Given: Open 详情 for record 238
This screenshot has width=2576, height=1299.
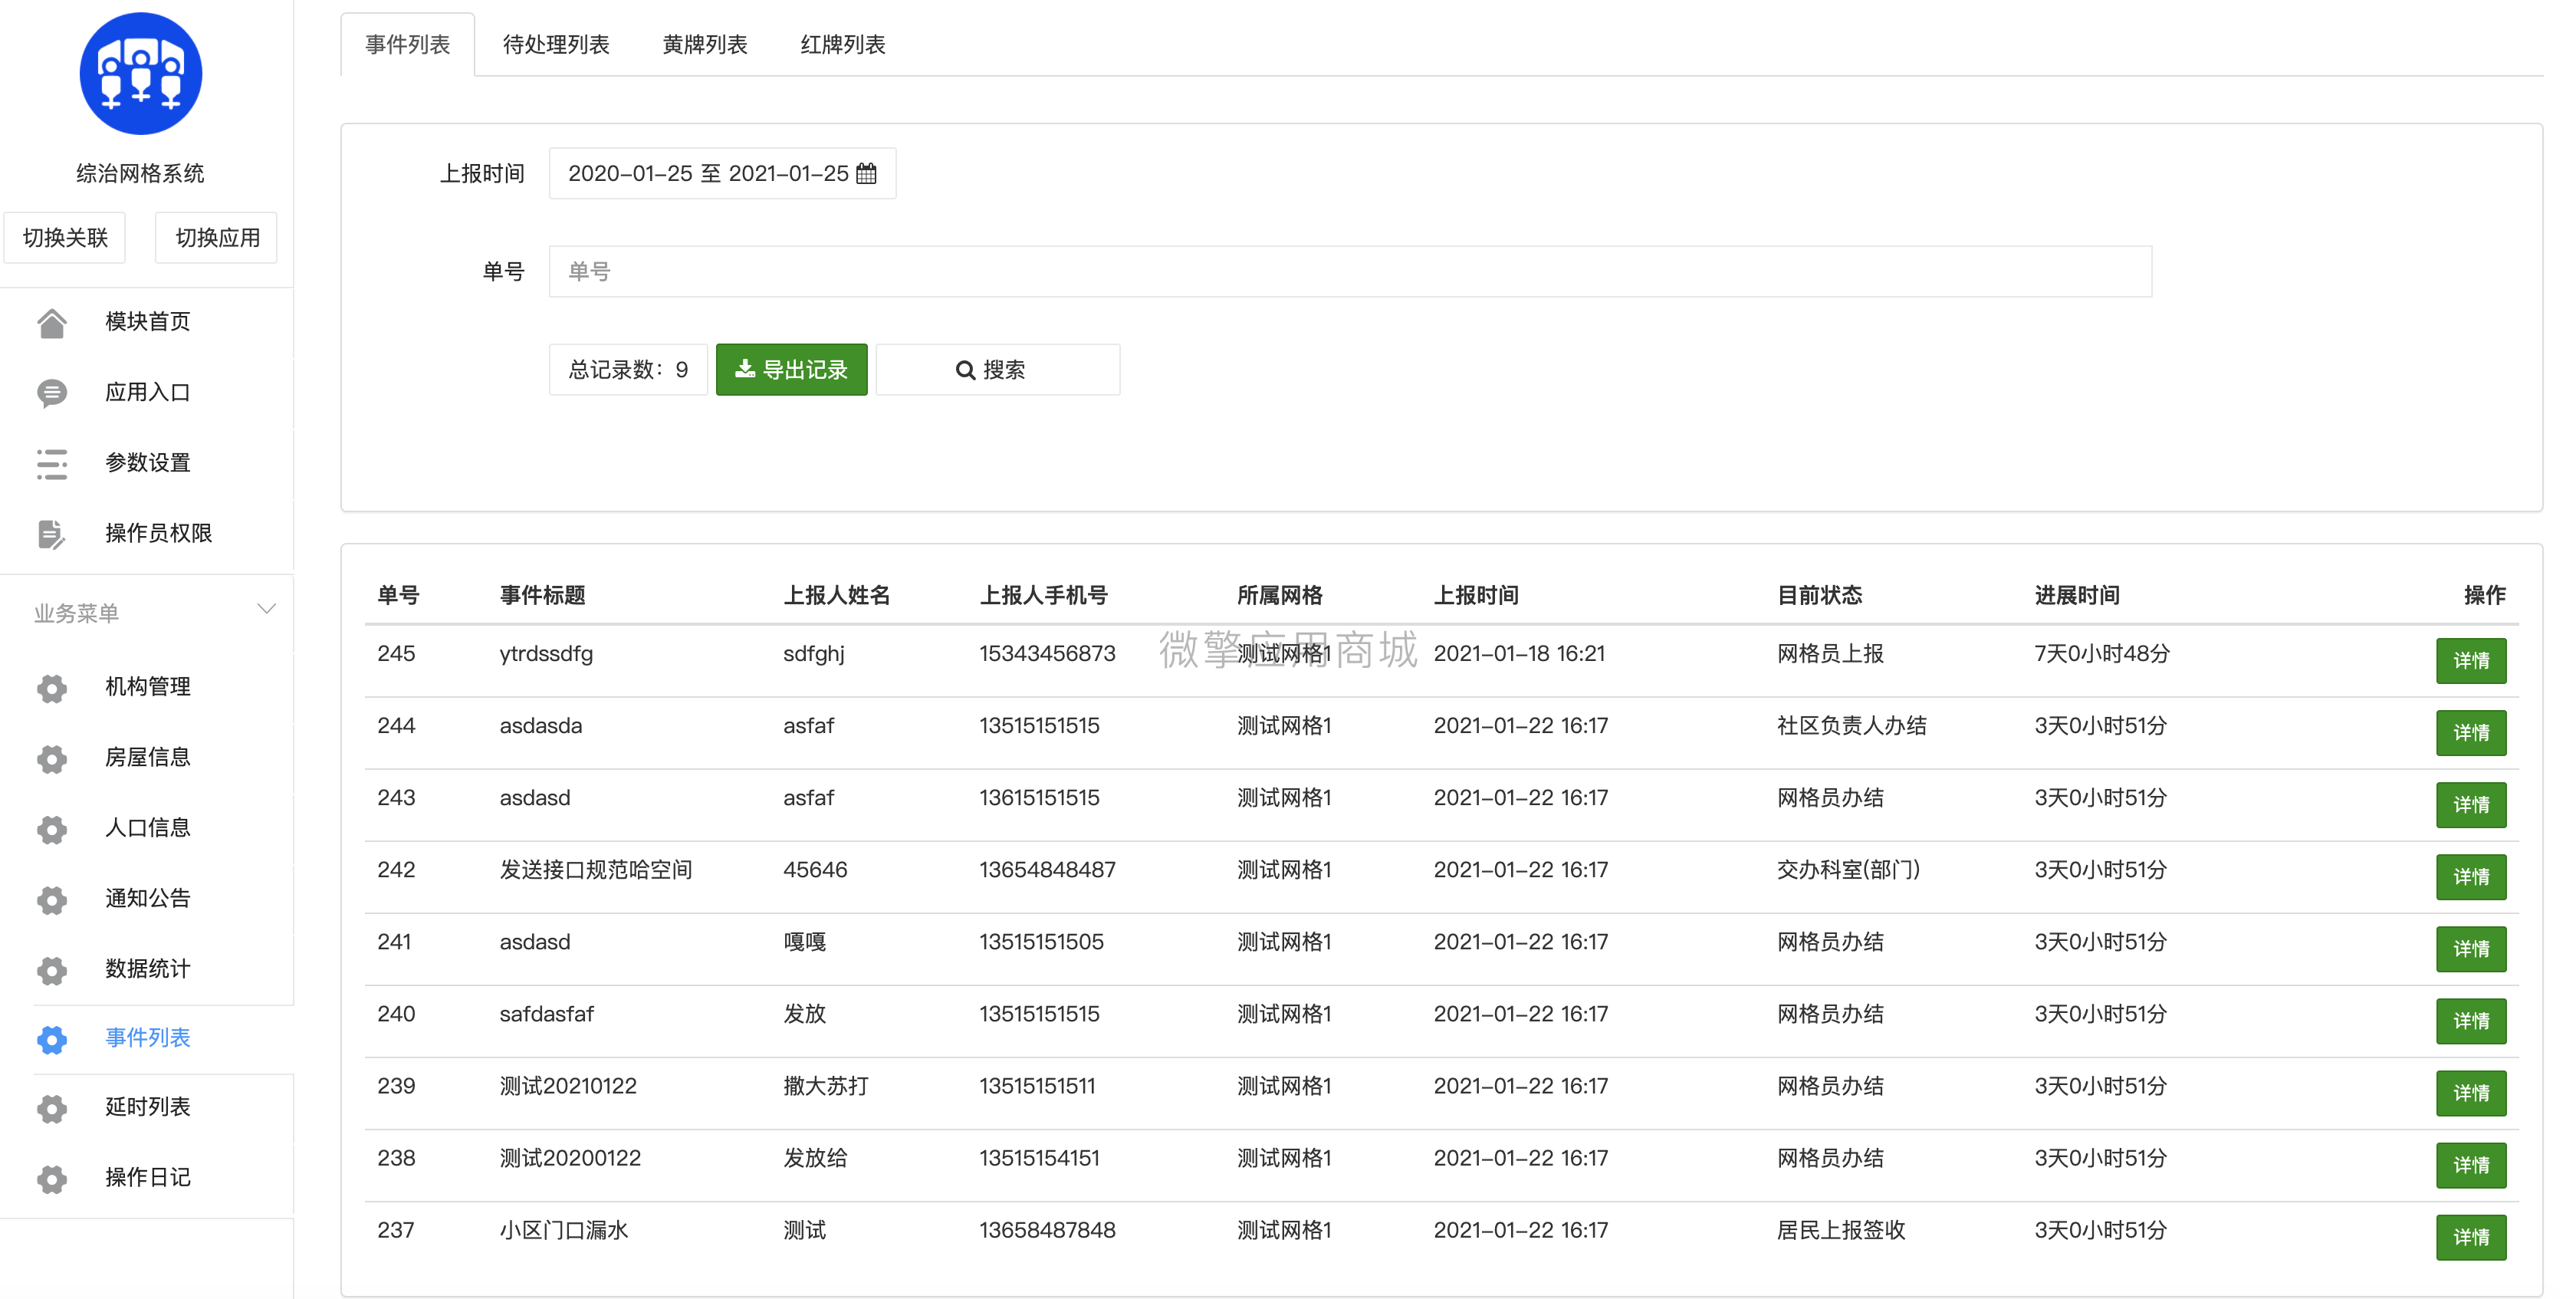Looking at the screenshot, I should click(2471, 1164).
